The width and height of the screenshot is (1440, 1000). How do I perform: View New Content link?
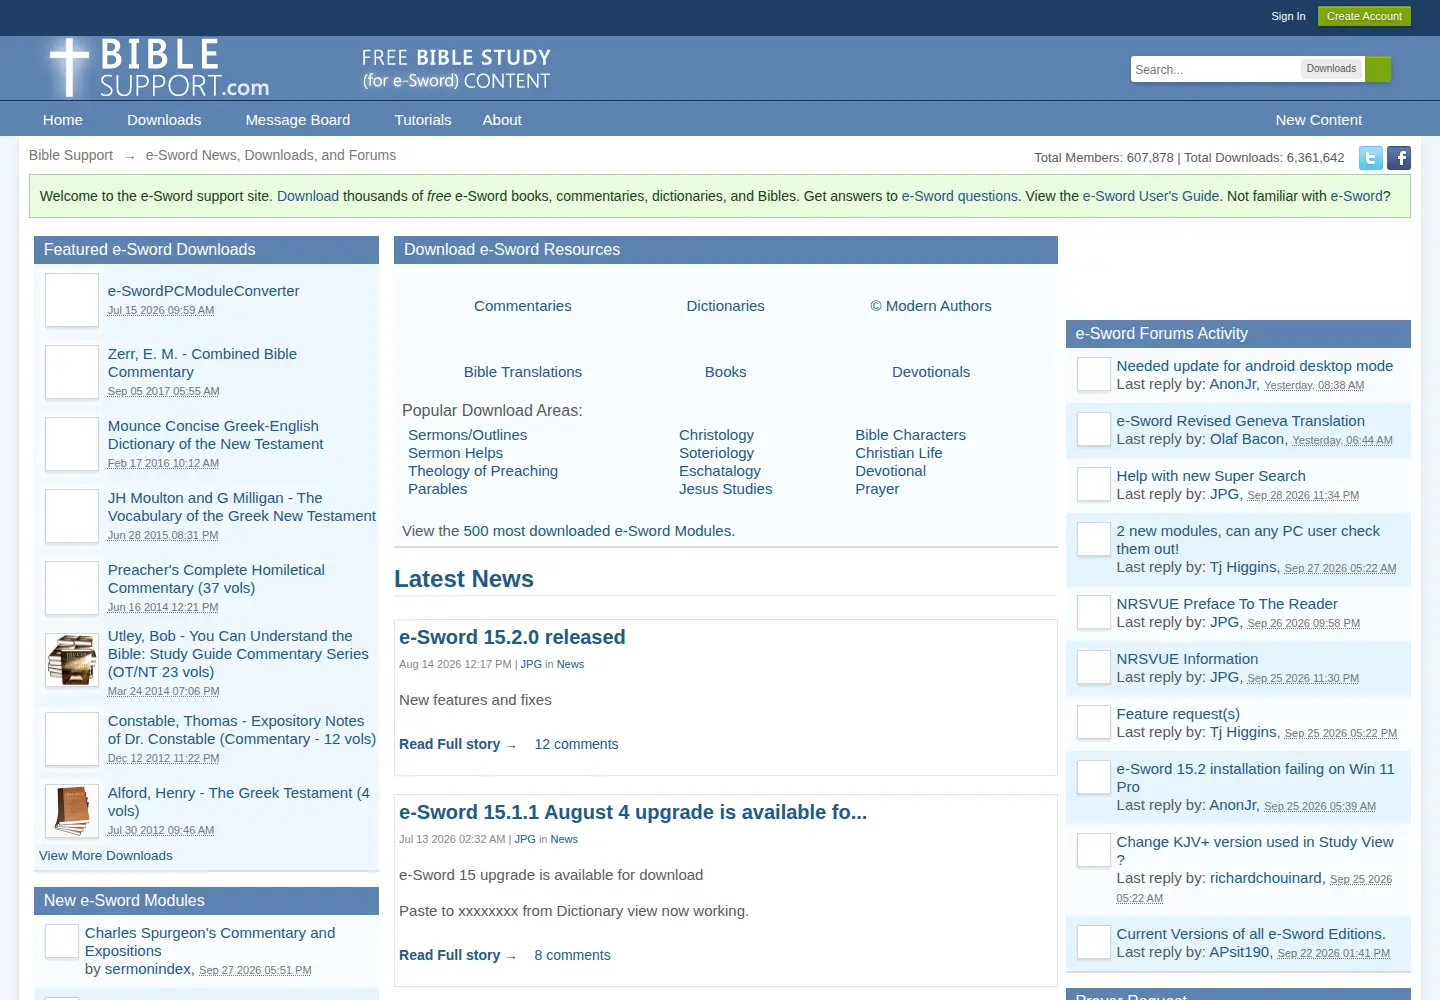point(1319,120)
